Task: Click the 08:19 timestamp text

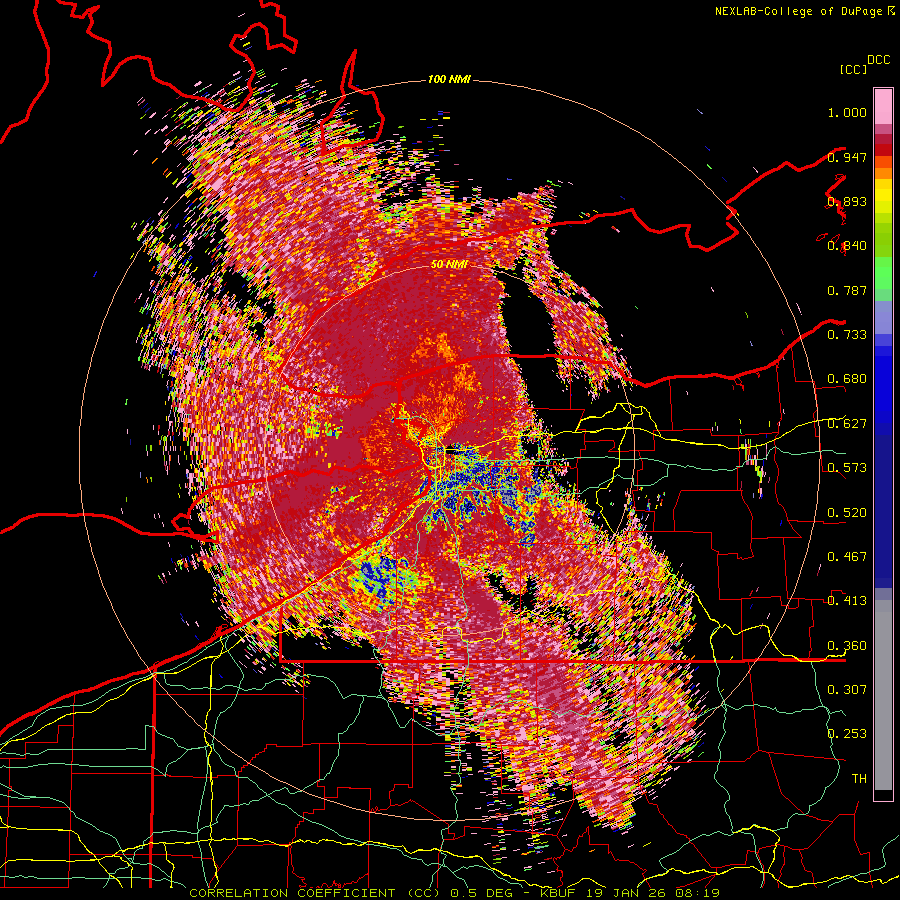Action: pyautogui.click(x=697, y=893)
